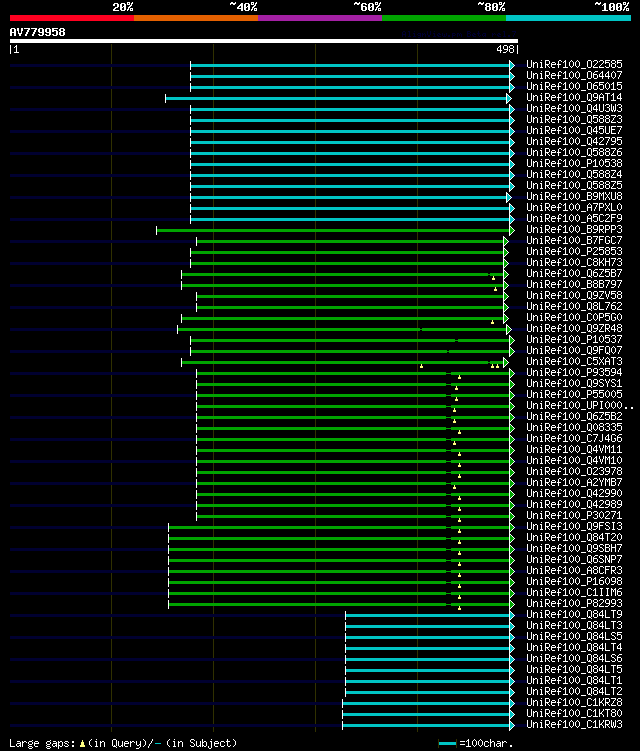Click the white query sequence bar
Screen dimensions: 640x751
pyautogui.click(x=263, y=41)
